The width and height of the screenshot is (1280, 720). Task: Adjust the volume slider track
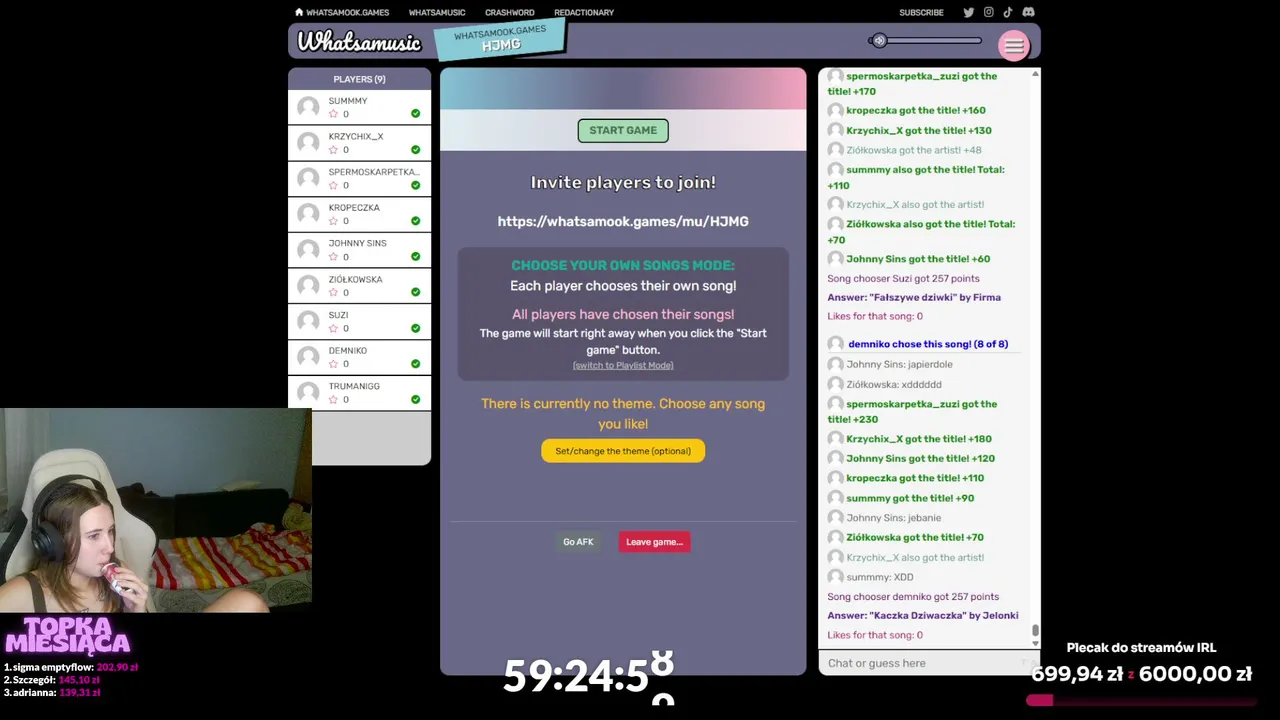click(926, 41)
